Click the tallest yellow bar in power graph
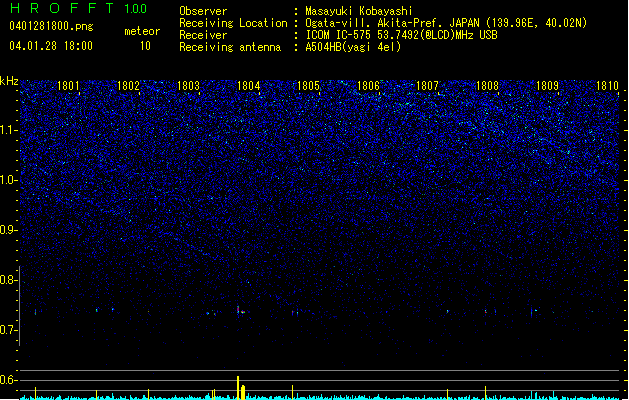This screenshot has height=400, width=629. (238, 388)
